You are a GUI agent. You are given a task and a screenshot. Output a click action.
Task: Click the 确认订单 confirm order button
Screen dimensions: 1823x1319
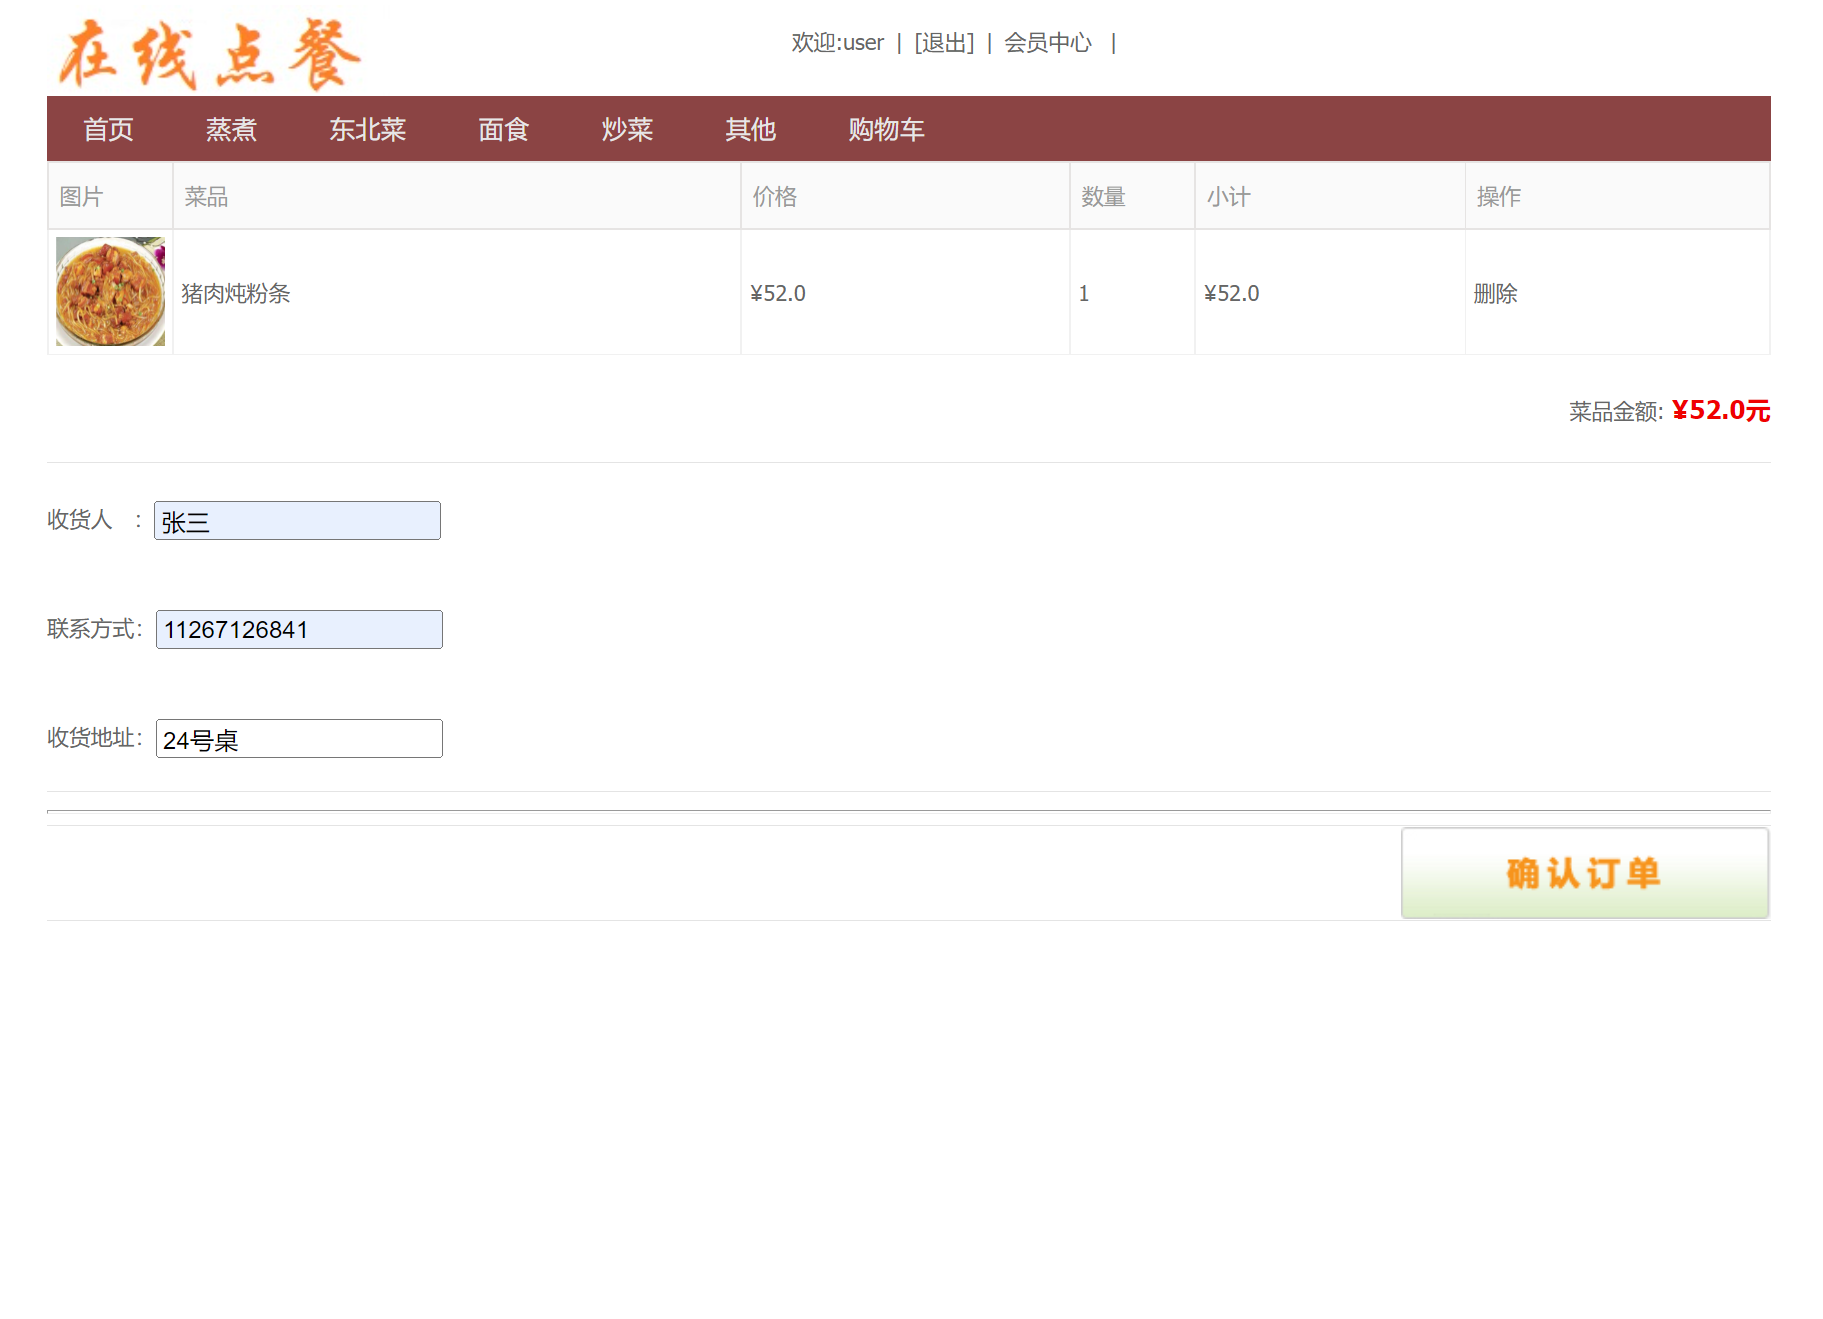click(x=1583, y=872)
